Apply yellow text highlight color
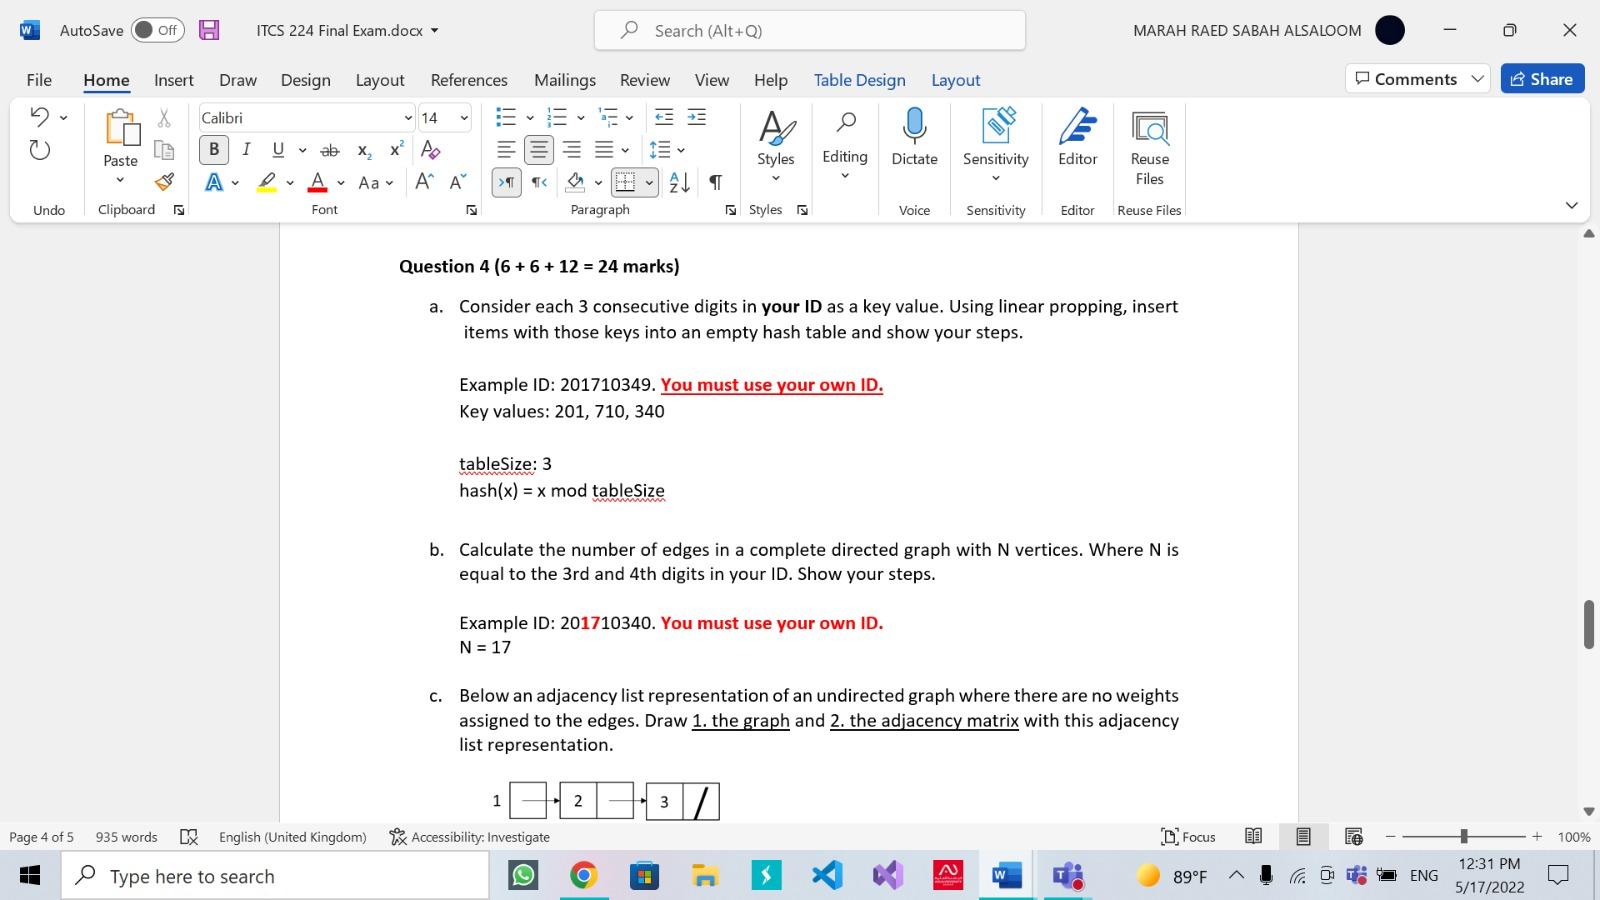This screenshot has width=1600, height=900. coord(266,182)
